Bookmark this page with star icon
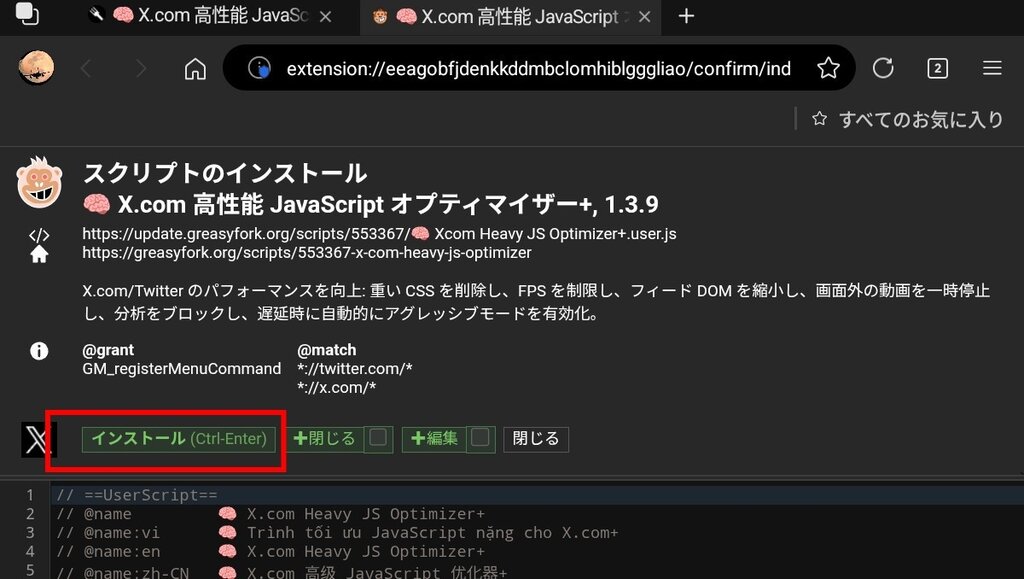The height and width of the screenshot is (579, 1024). tap(828, 68)
